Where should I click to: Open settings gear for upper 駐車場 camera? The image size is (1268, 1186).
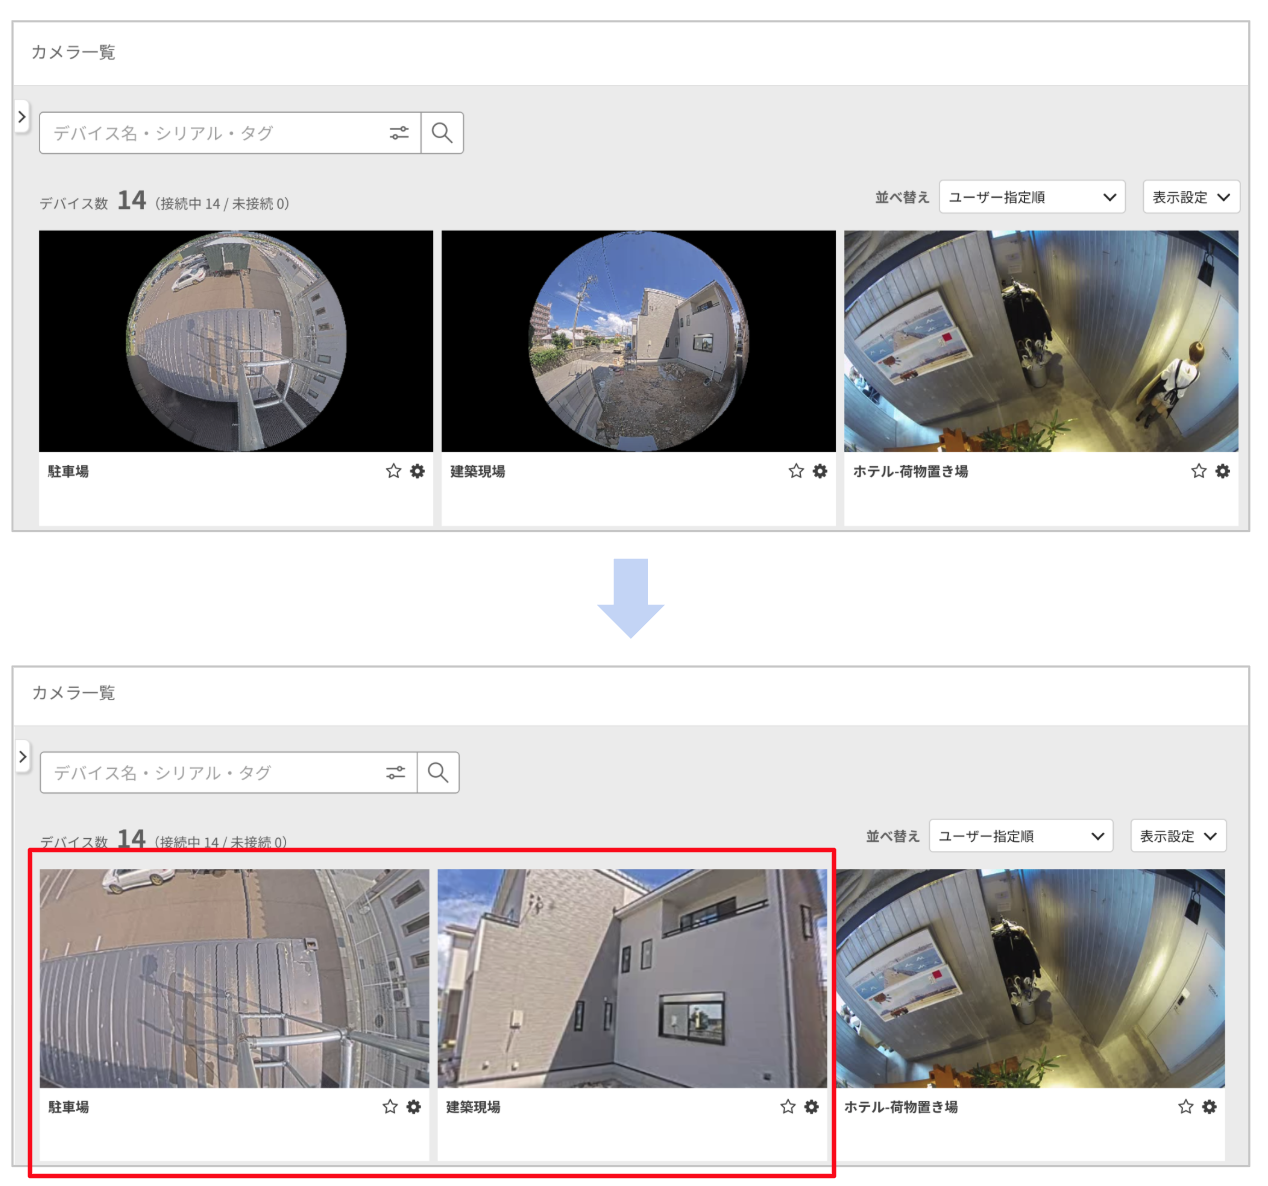tap(418, 471)
